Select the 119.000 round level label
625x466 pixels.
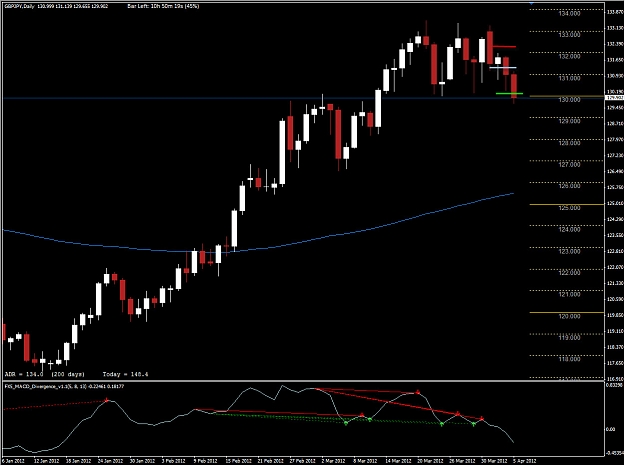[x=570, y=338]
